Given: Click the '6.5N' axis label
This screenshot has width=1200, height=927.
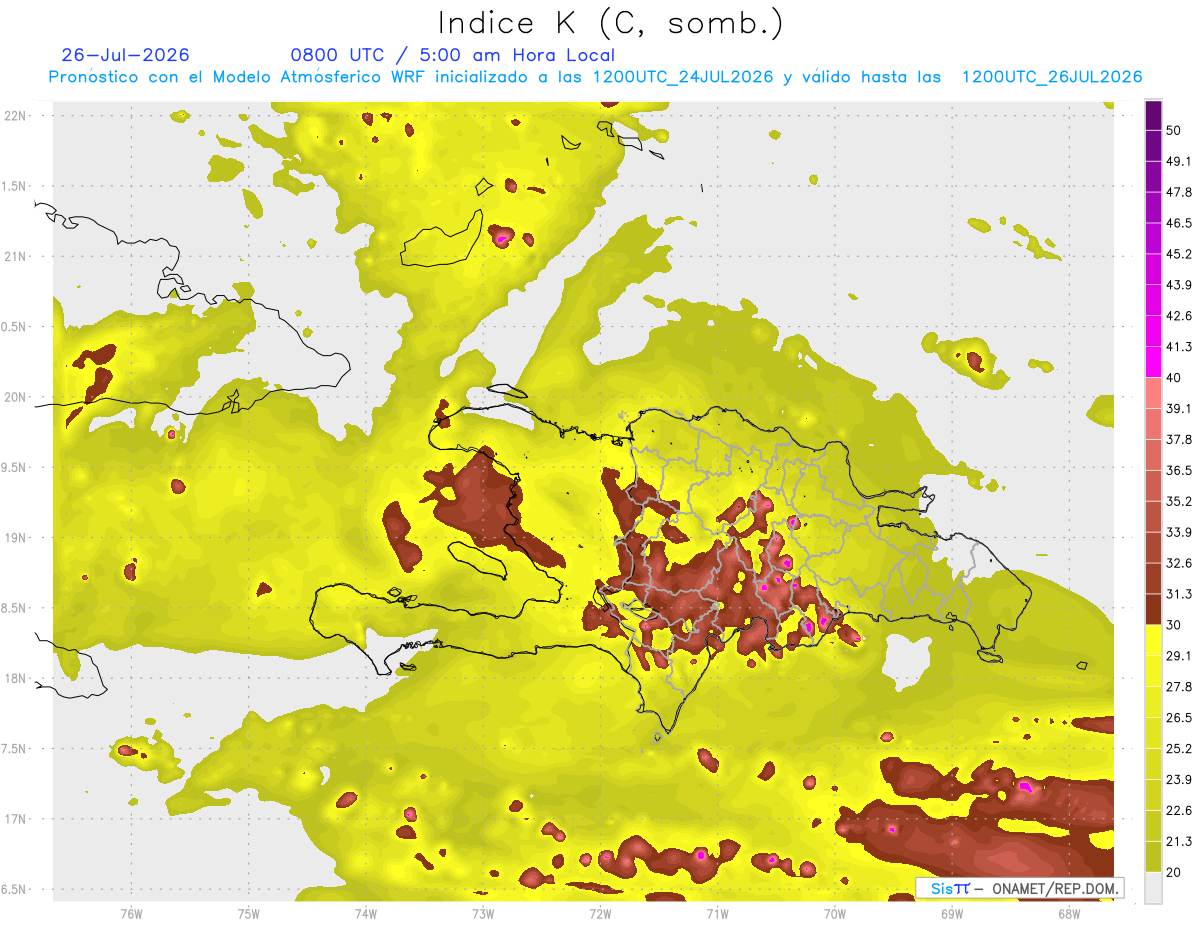Looking at the screenshot, I should coord(14,890).
